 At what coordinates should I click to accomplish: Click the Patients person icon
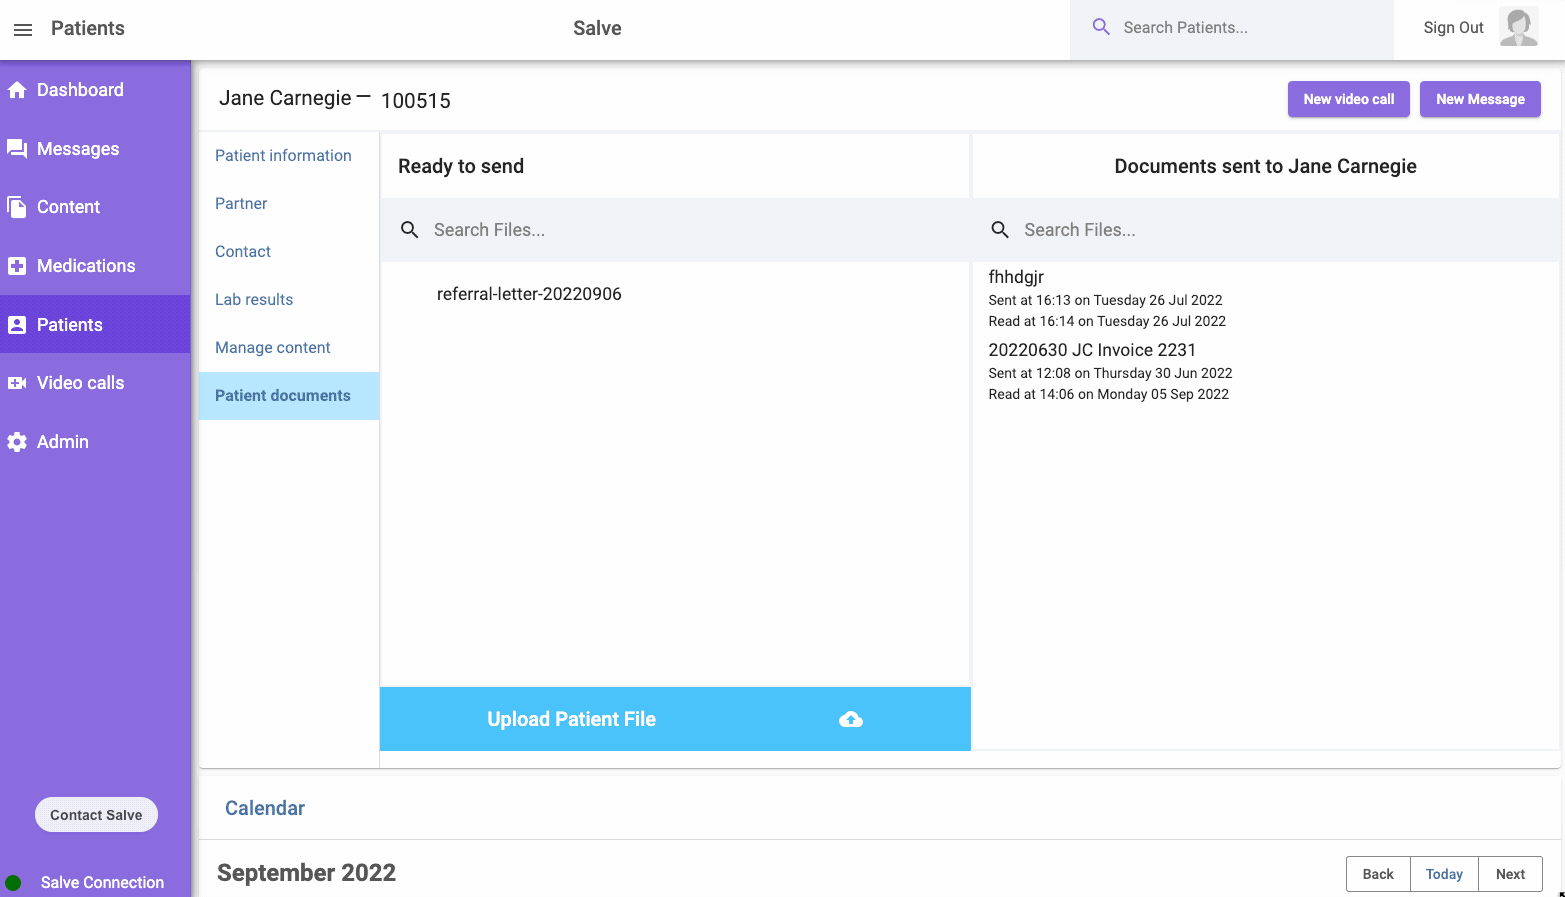click(17, 325)
